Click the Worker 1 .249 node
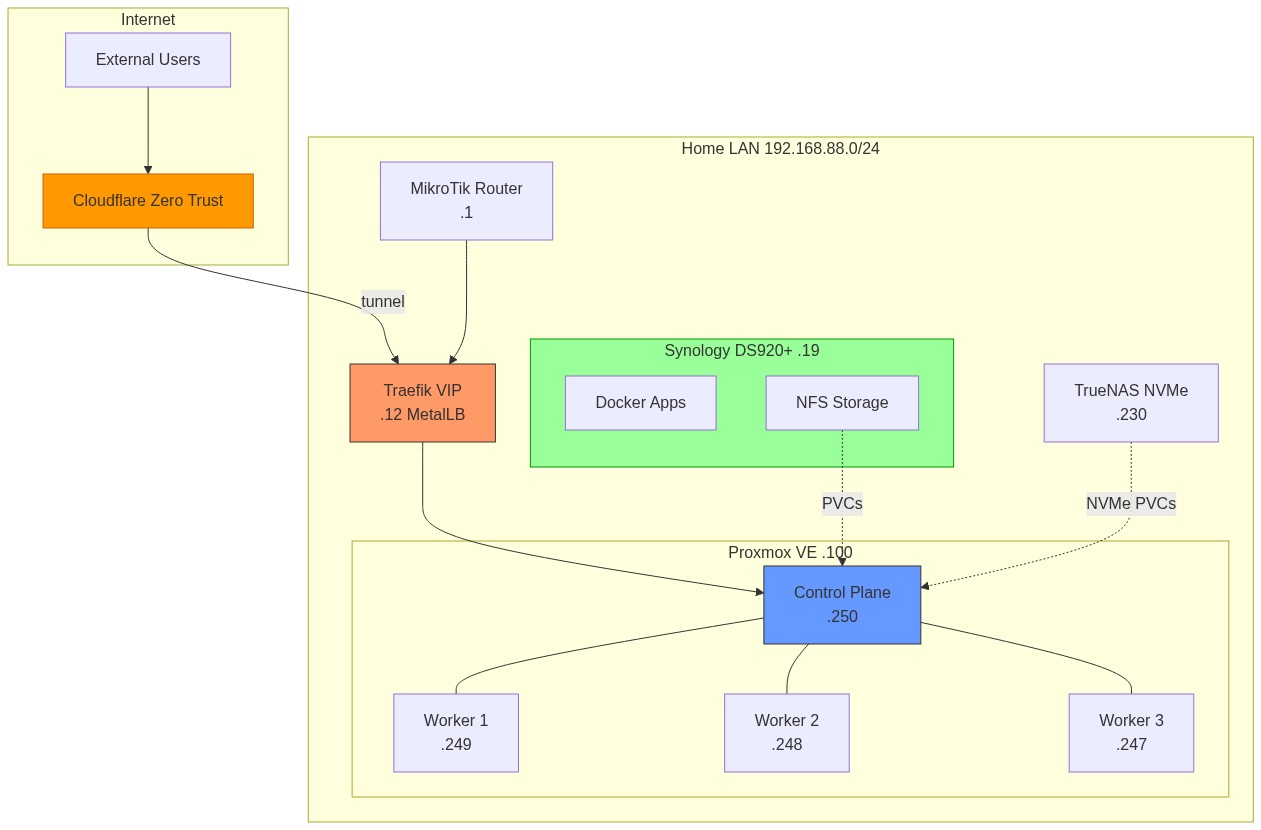Image resolution: width=1261 pixels, height=830 pixels. pyautogui.click(x=456, y=732)
